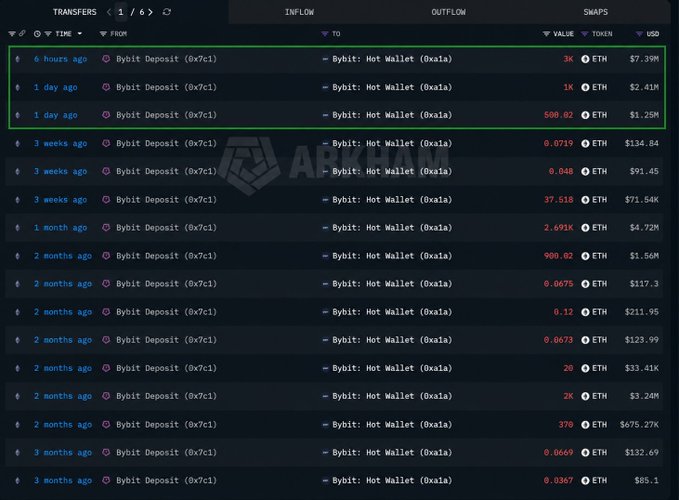Click Ethereum chain icon in the $7.39M row

coord(17,59)
